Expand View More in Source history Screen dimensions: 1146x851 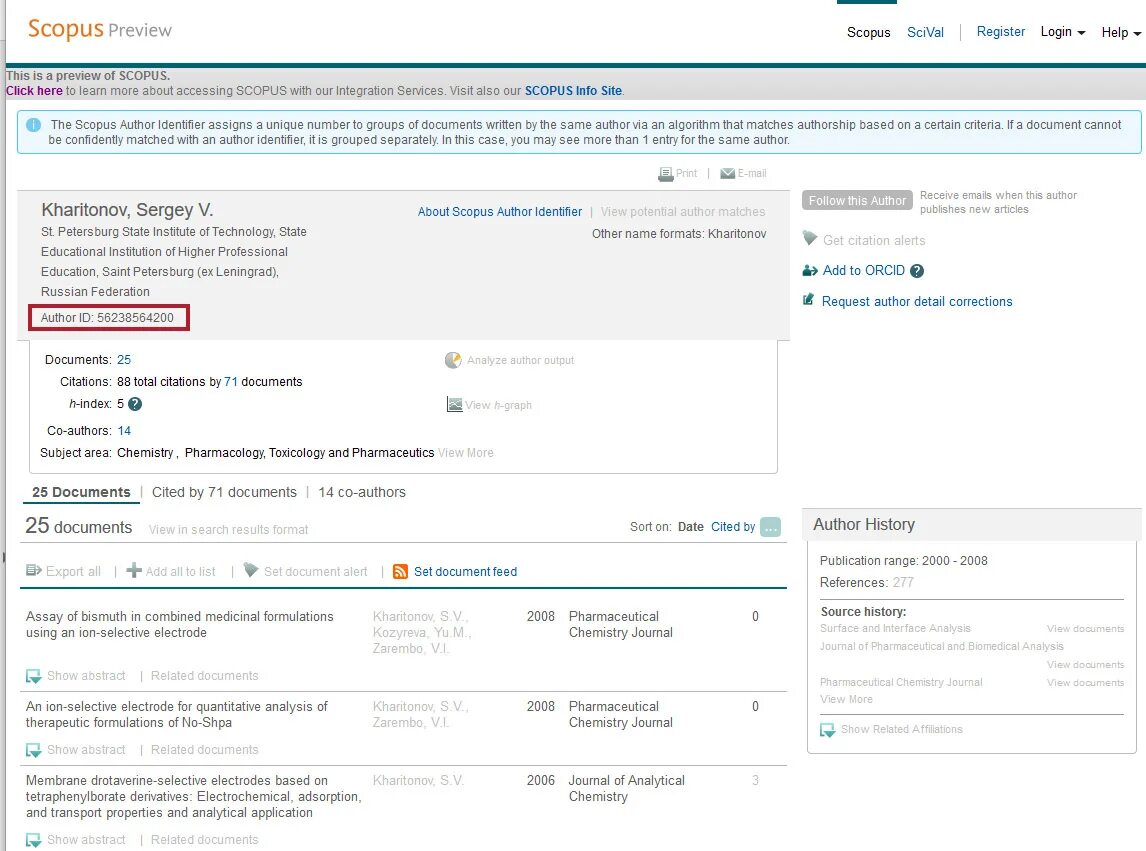[x=846, y=699]
